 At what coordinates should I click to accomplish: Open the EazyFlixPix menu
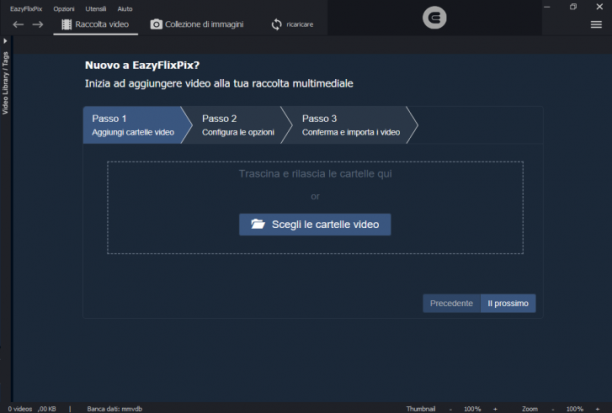coord(26,9)
